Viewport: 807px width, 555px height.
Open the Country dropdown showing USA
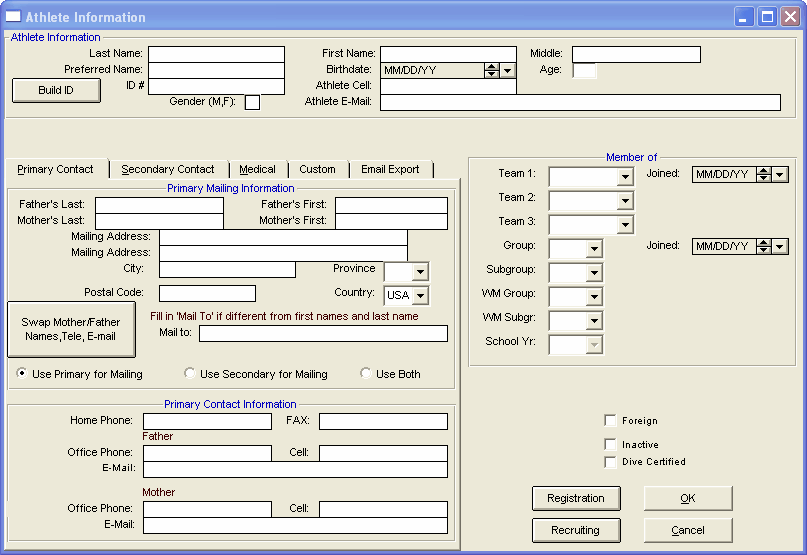tap(420, 296)
